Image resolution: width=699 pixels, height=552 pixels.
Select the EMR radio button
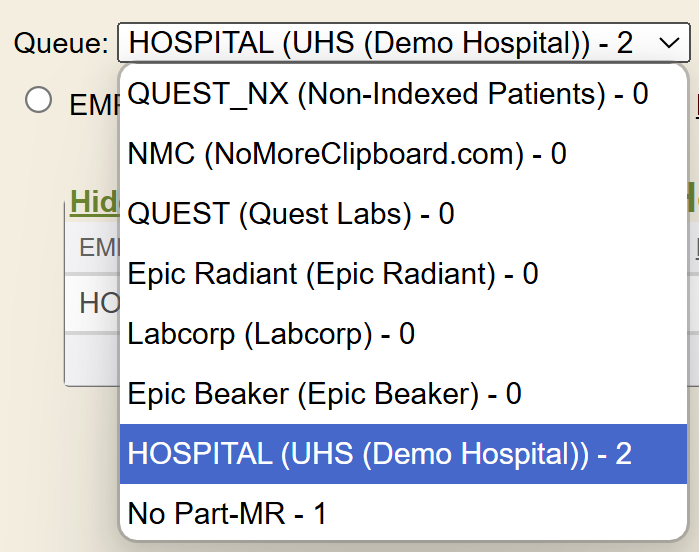[39, 100]
